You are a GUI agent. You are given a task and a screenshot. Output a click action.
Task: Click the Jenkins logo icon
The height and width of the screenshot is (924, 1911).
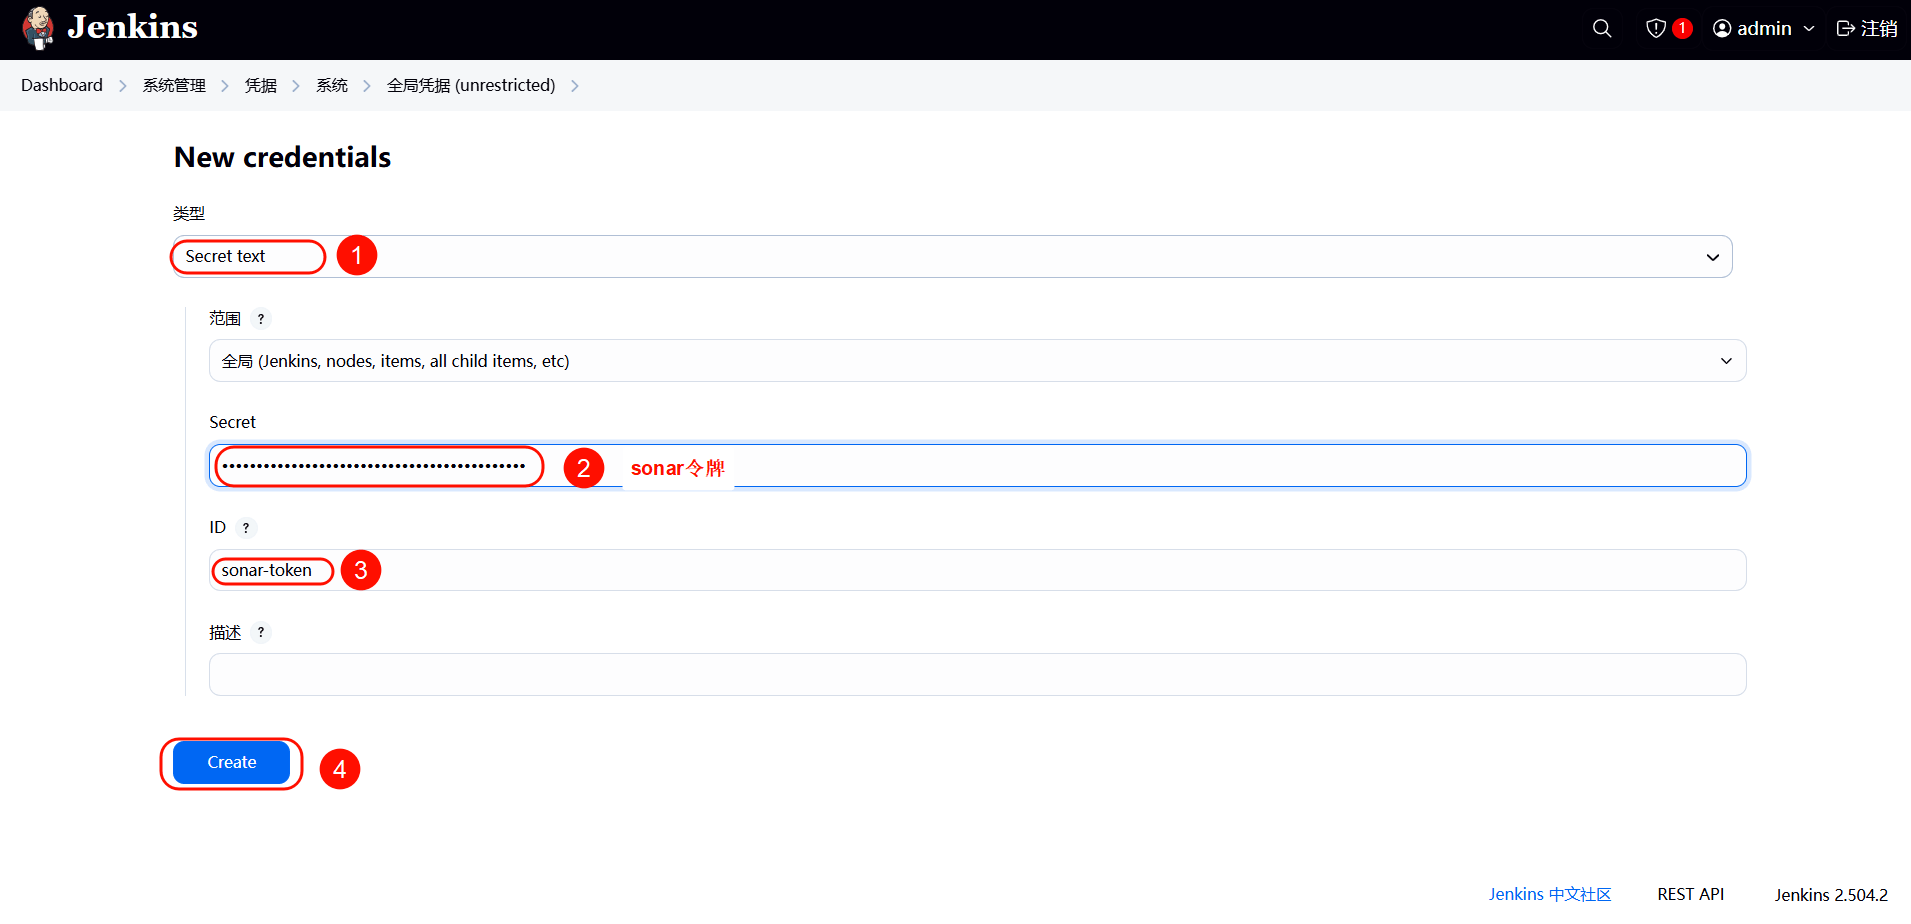(38, 28)
